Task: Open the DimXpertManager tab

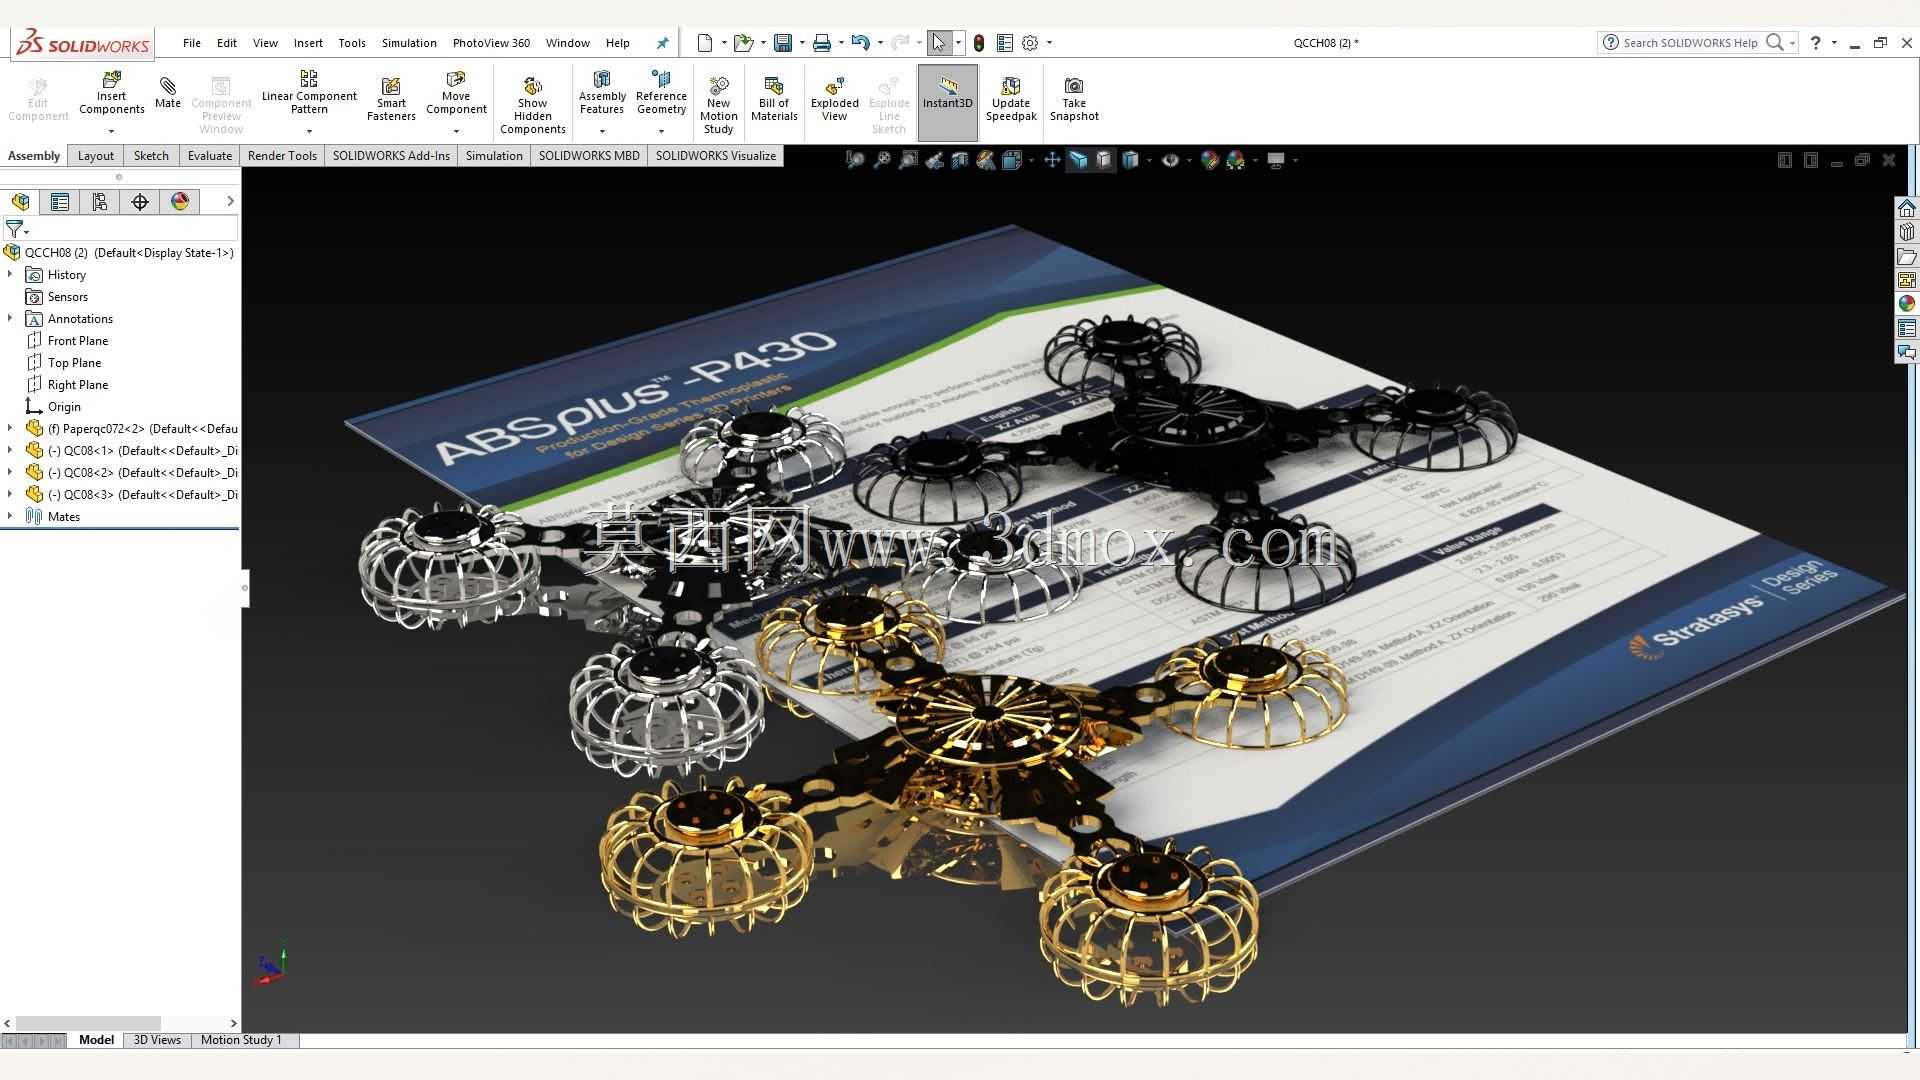Action: click(140, 202)
